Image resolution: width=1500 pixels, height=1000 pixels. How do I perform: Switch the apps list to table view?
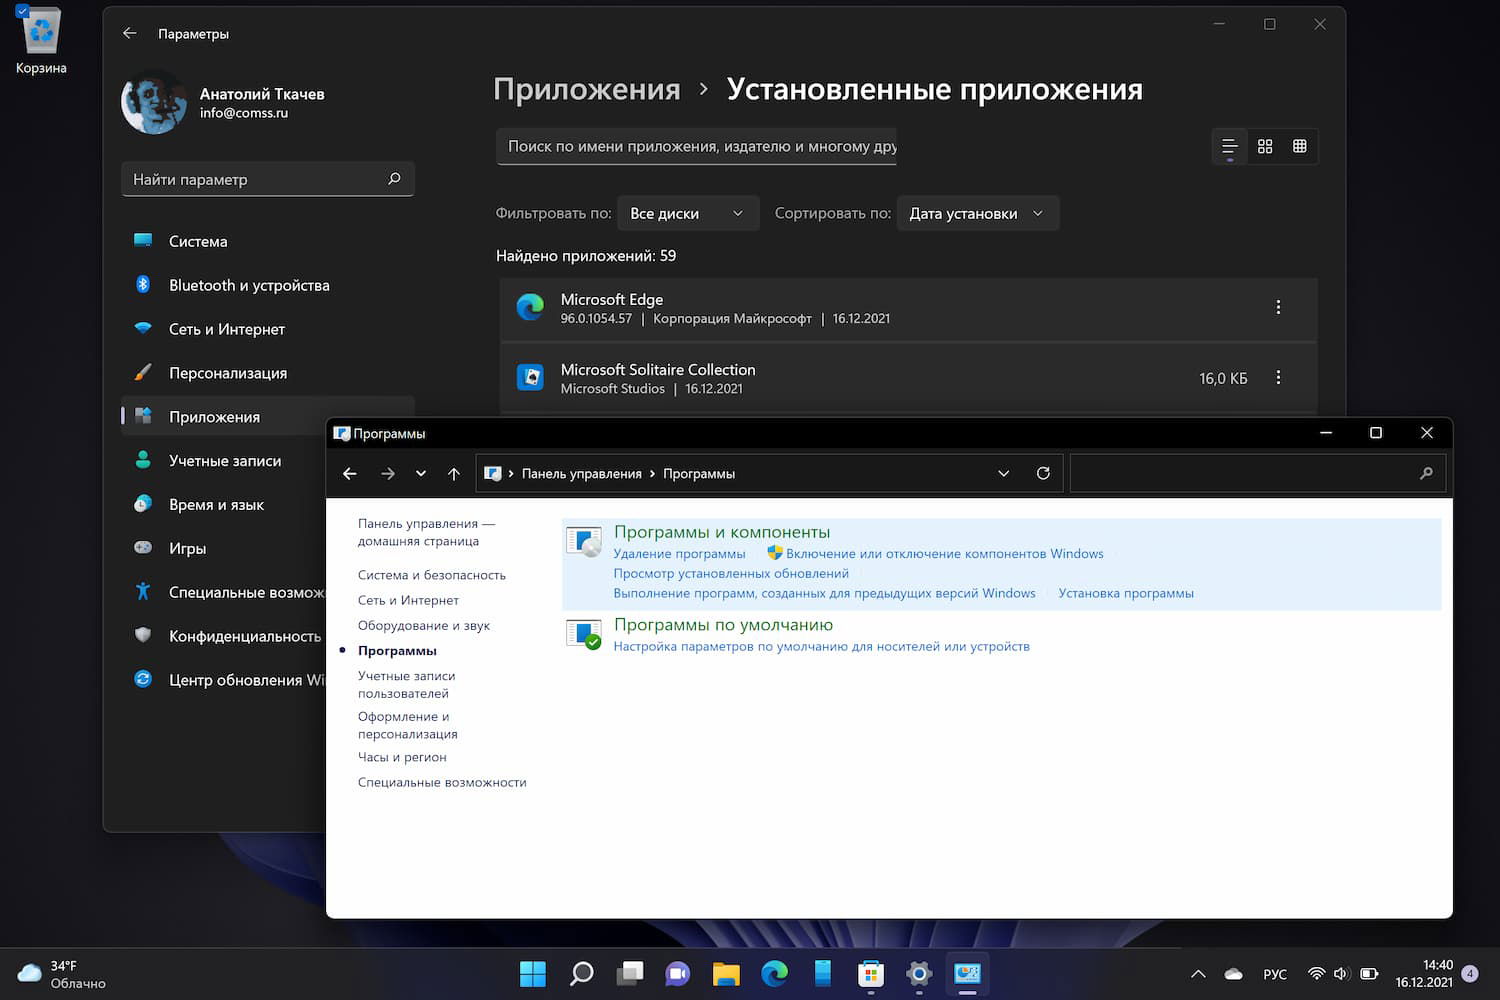1300,146
